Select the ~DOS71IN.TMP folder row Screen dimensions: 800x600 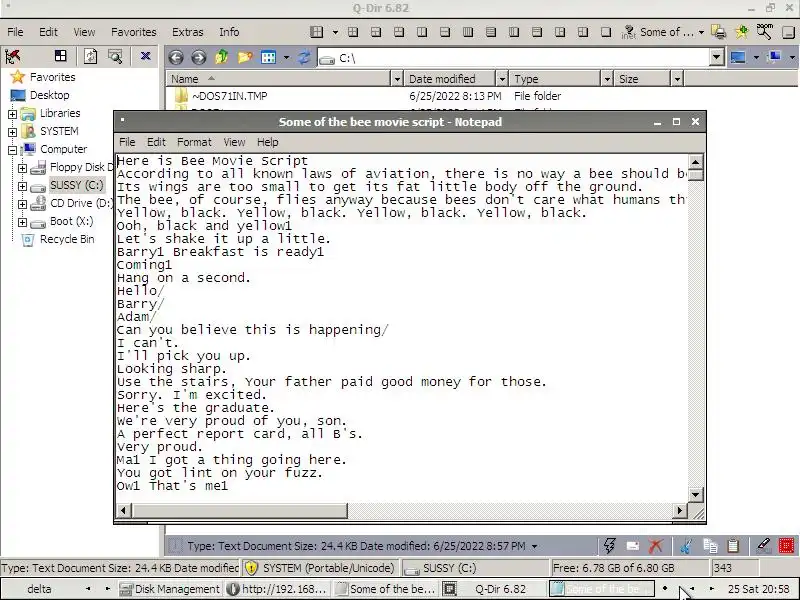click(230, 96)
